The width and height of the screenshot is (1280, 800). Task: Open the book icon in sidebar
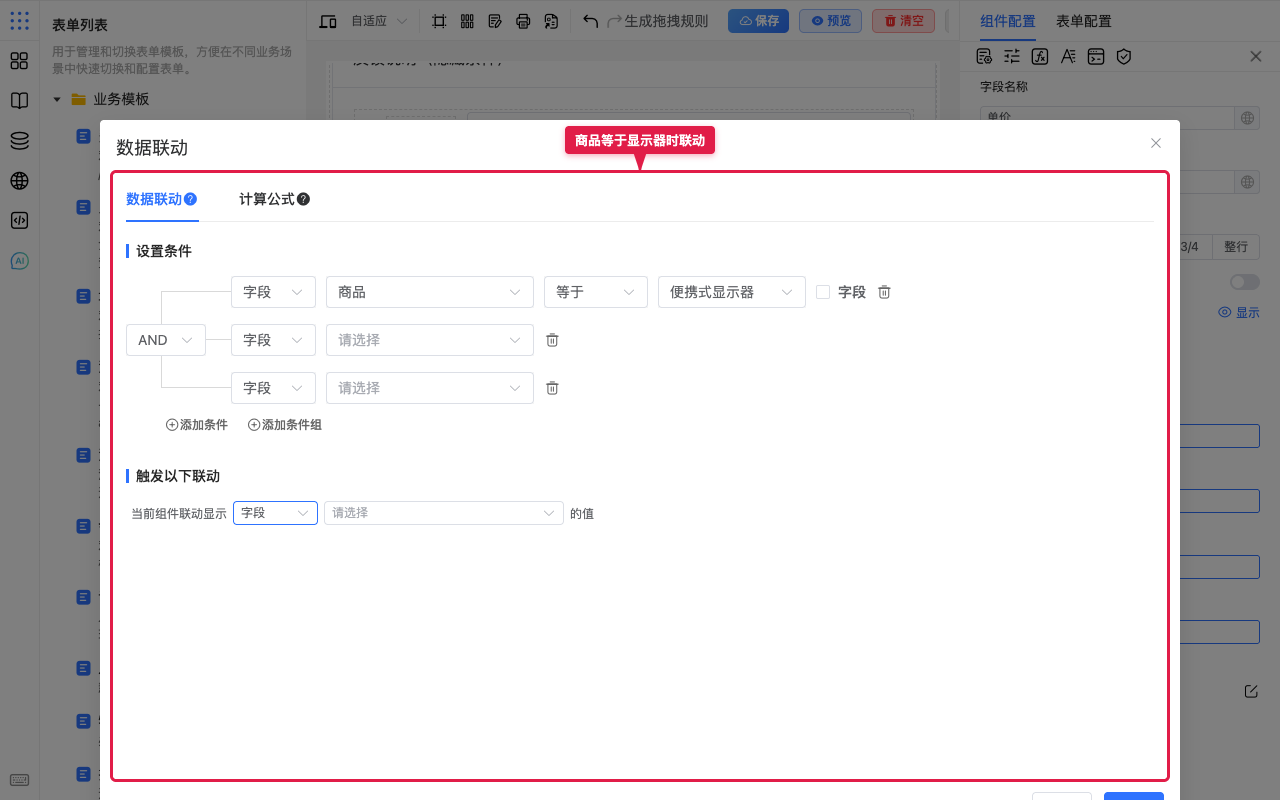pyautogui.click(x=19, y=101)
